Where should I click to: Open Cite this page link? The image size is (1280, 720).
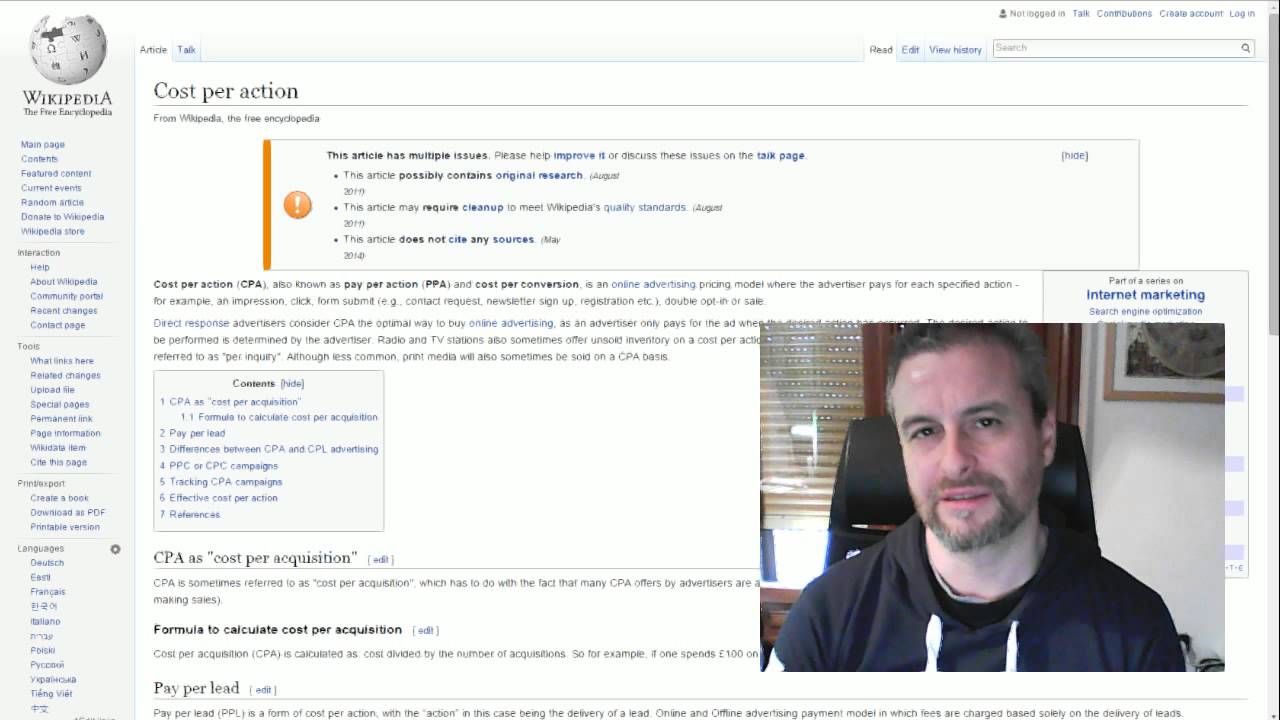[x=58, y=463]
